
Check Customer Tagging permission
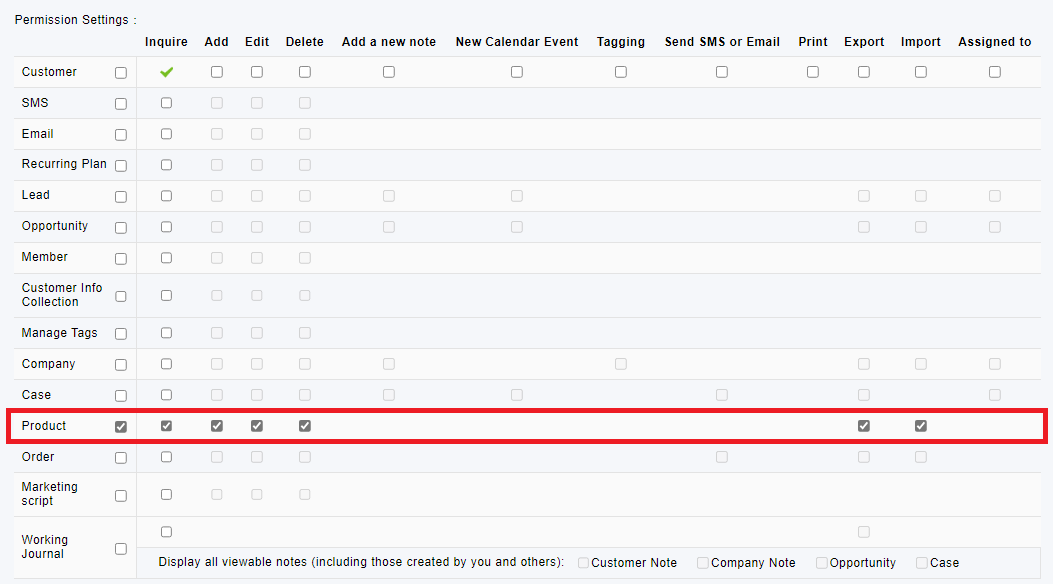pyautogui.click(x=621, y=72)
